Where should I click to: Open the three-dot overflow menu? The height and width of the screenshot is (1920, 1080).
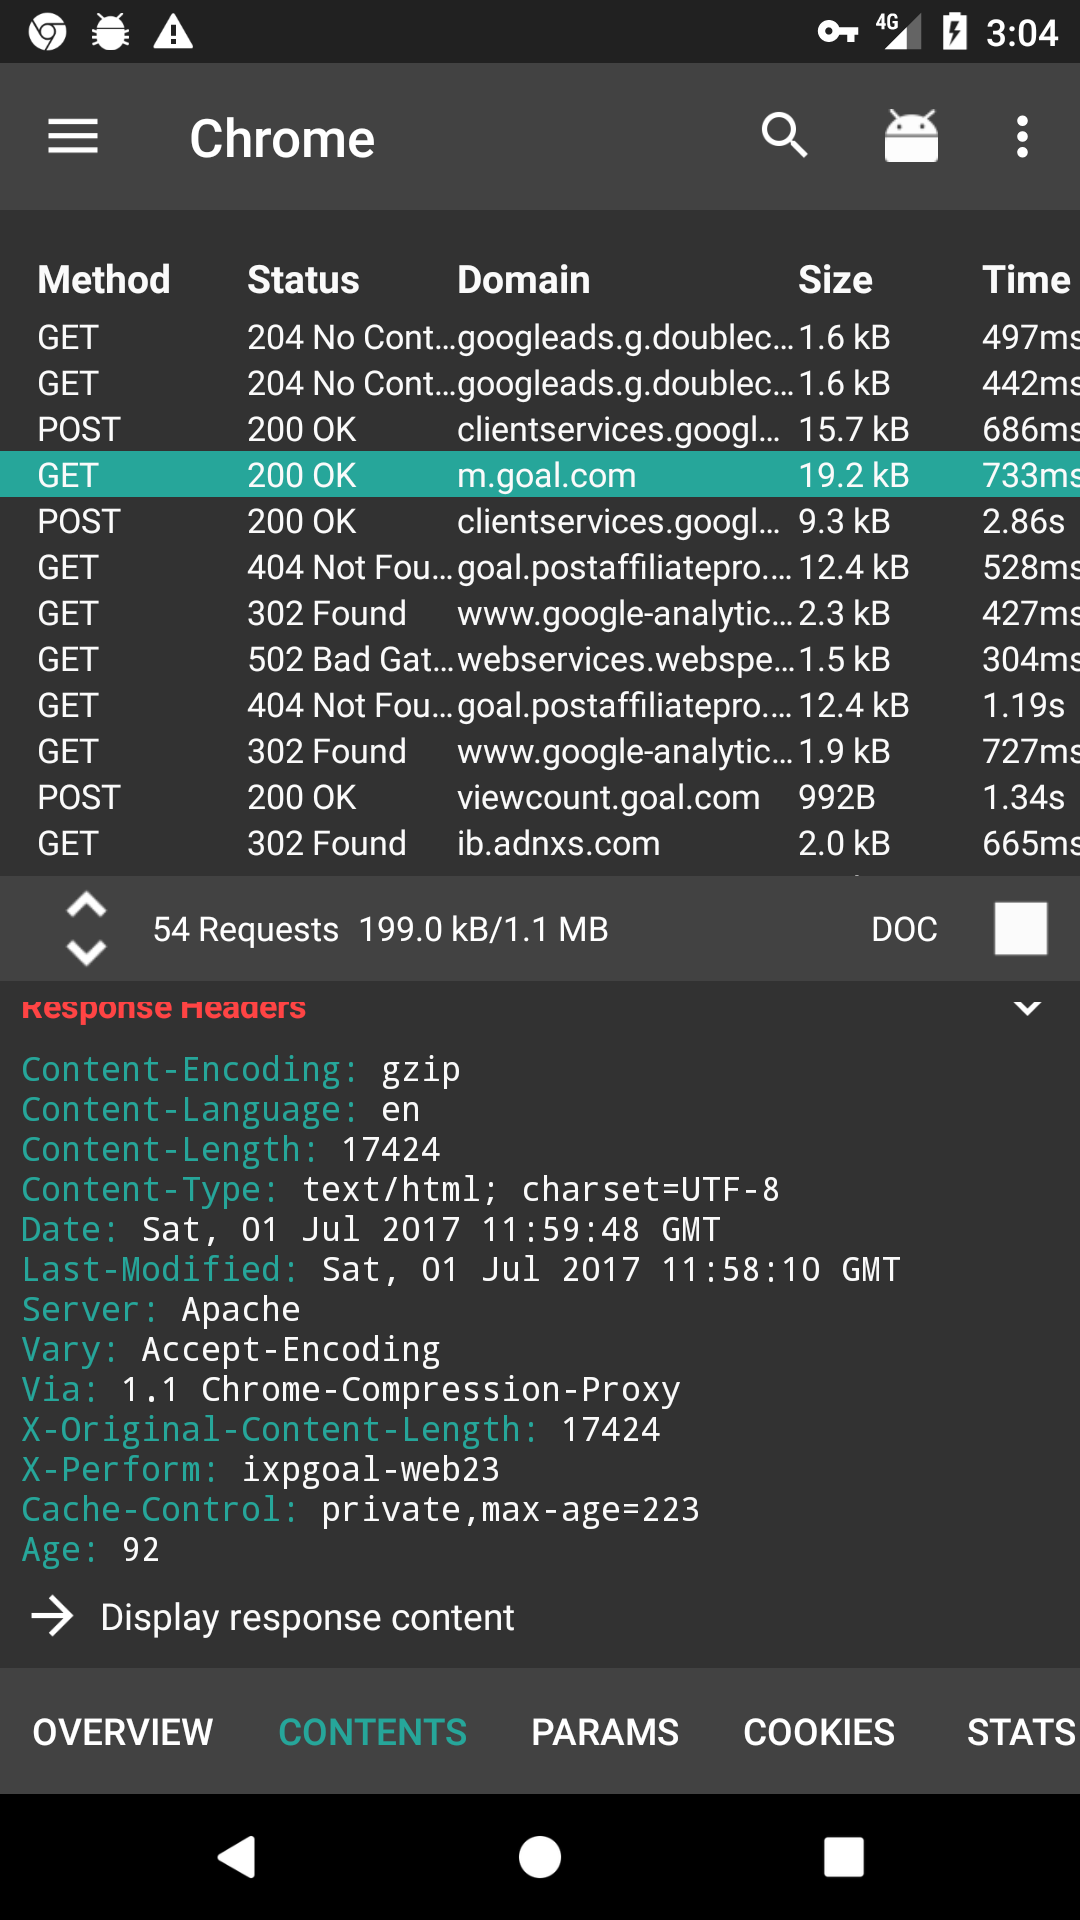pyautogui.click(x=1022, y=137)
